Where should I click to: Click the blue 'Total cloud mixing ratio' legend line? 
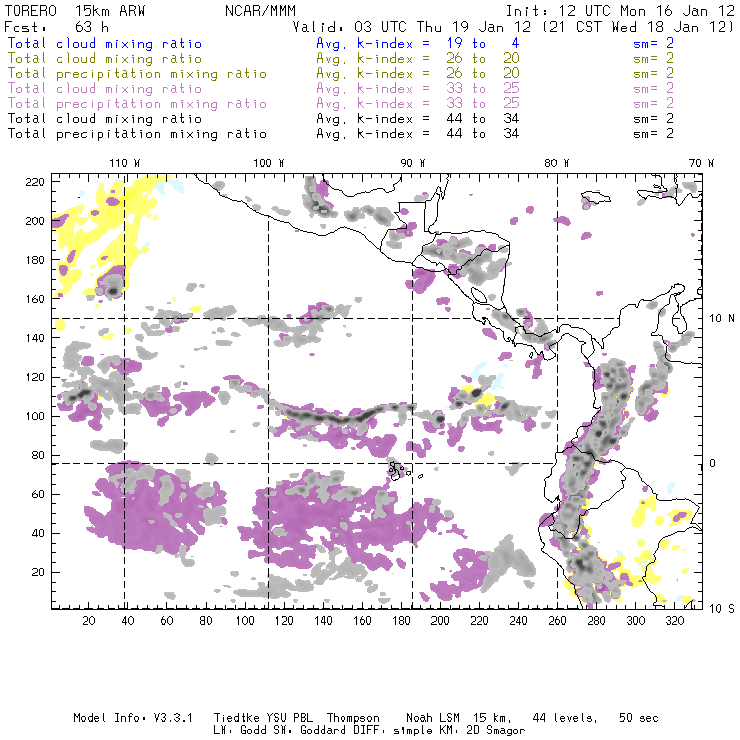pyautogui.click(x=105, y=43)
